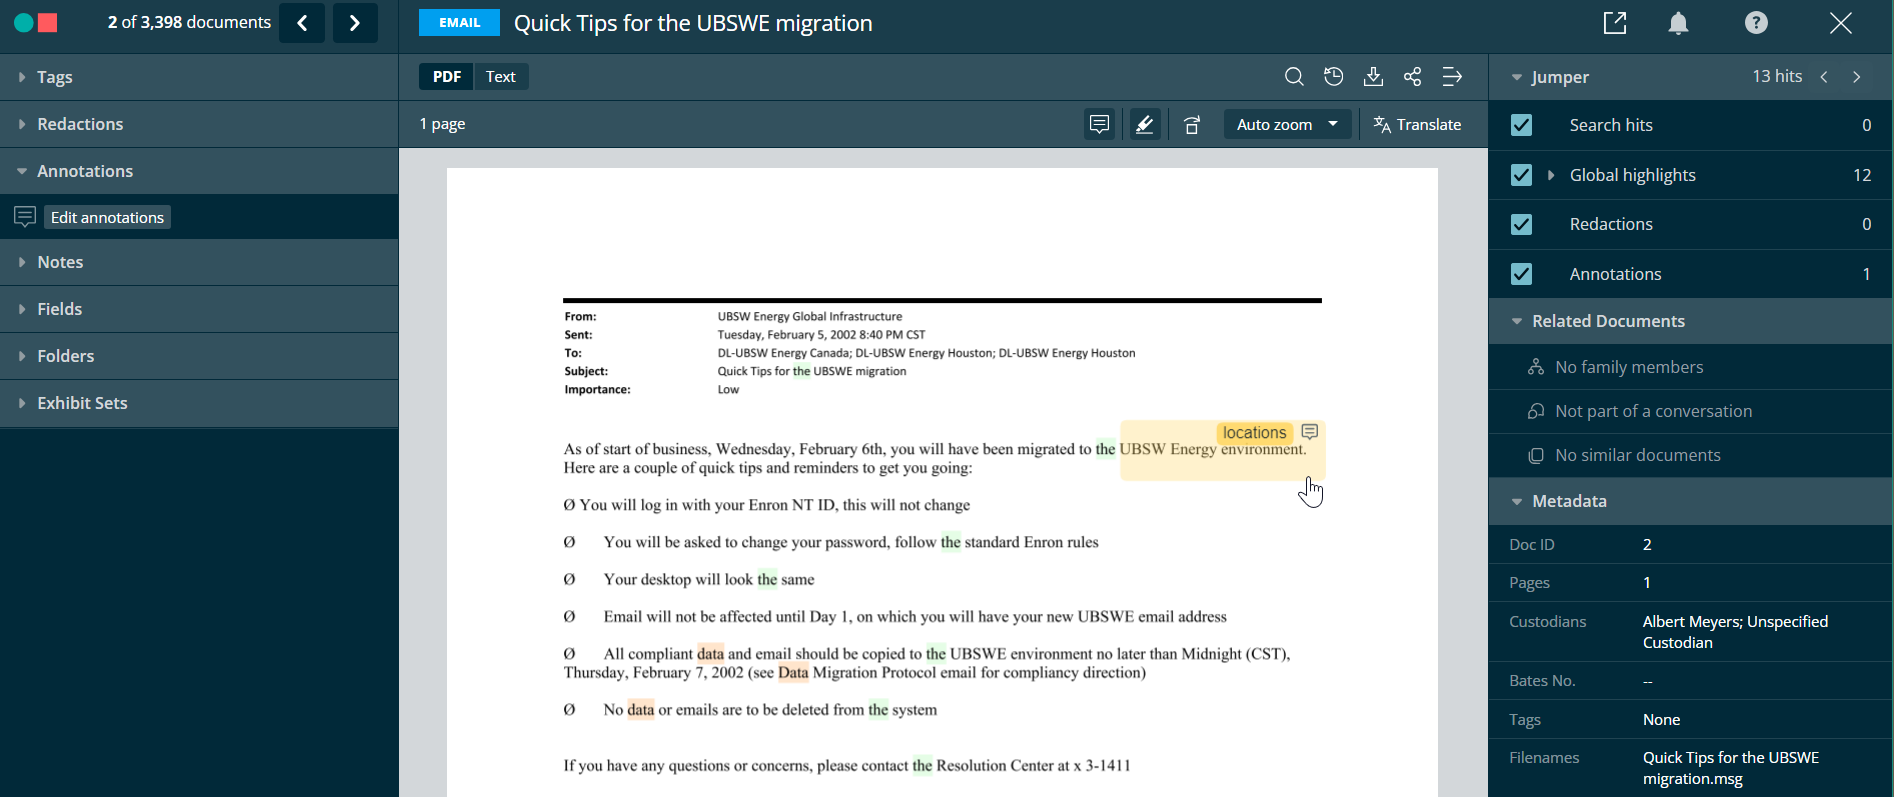Click '2 of 3,398 documents' counter
1894x797 pixels.
[x=189, y=22]
